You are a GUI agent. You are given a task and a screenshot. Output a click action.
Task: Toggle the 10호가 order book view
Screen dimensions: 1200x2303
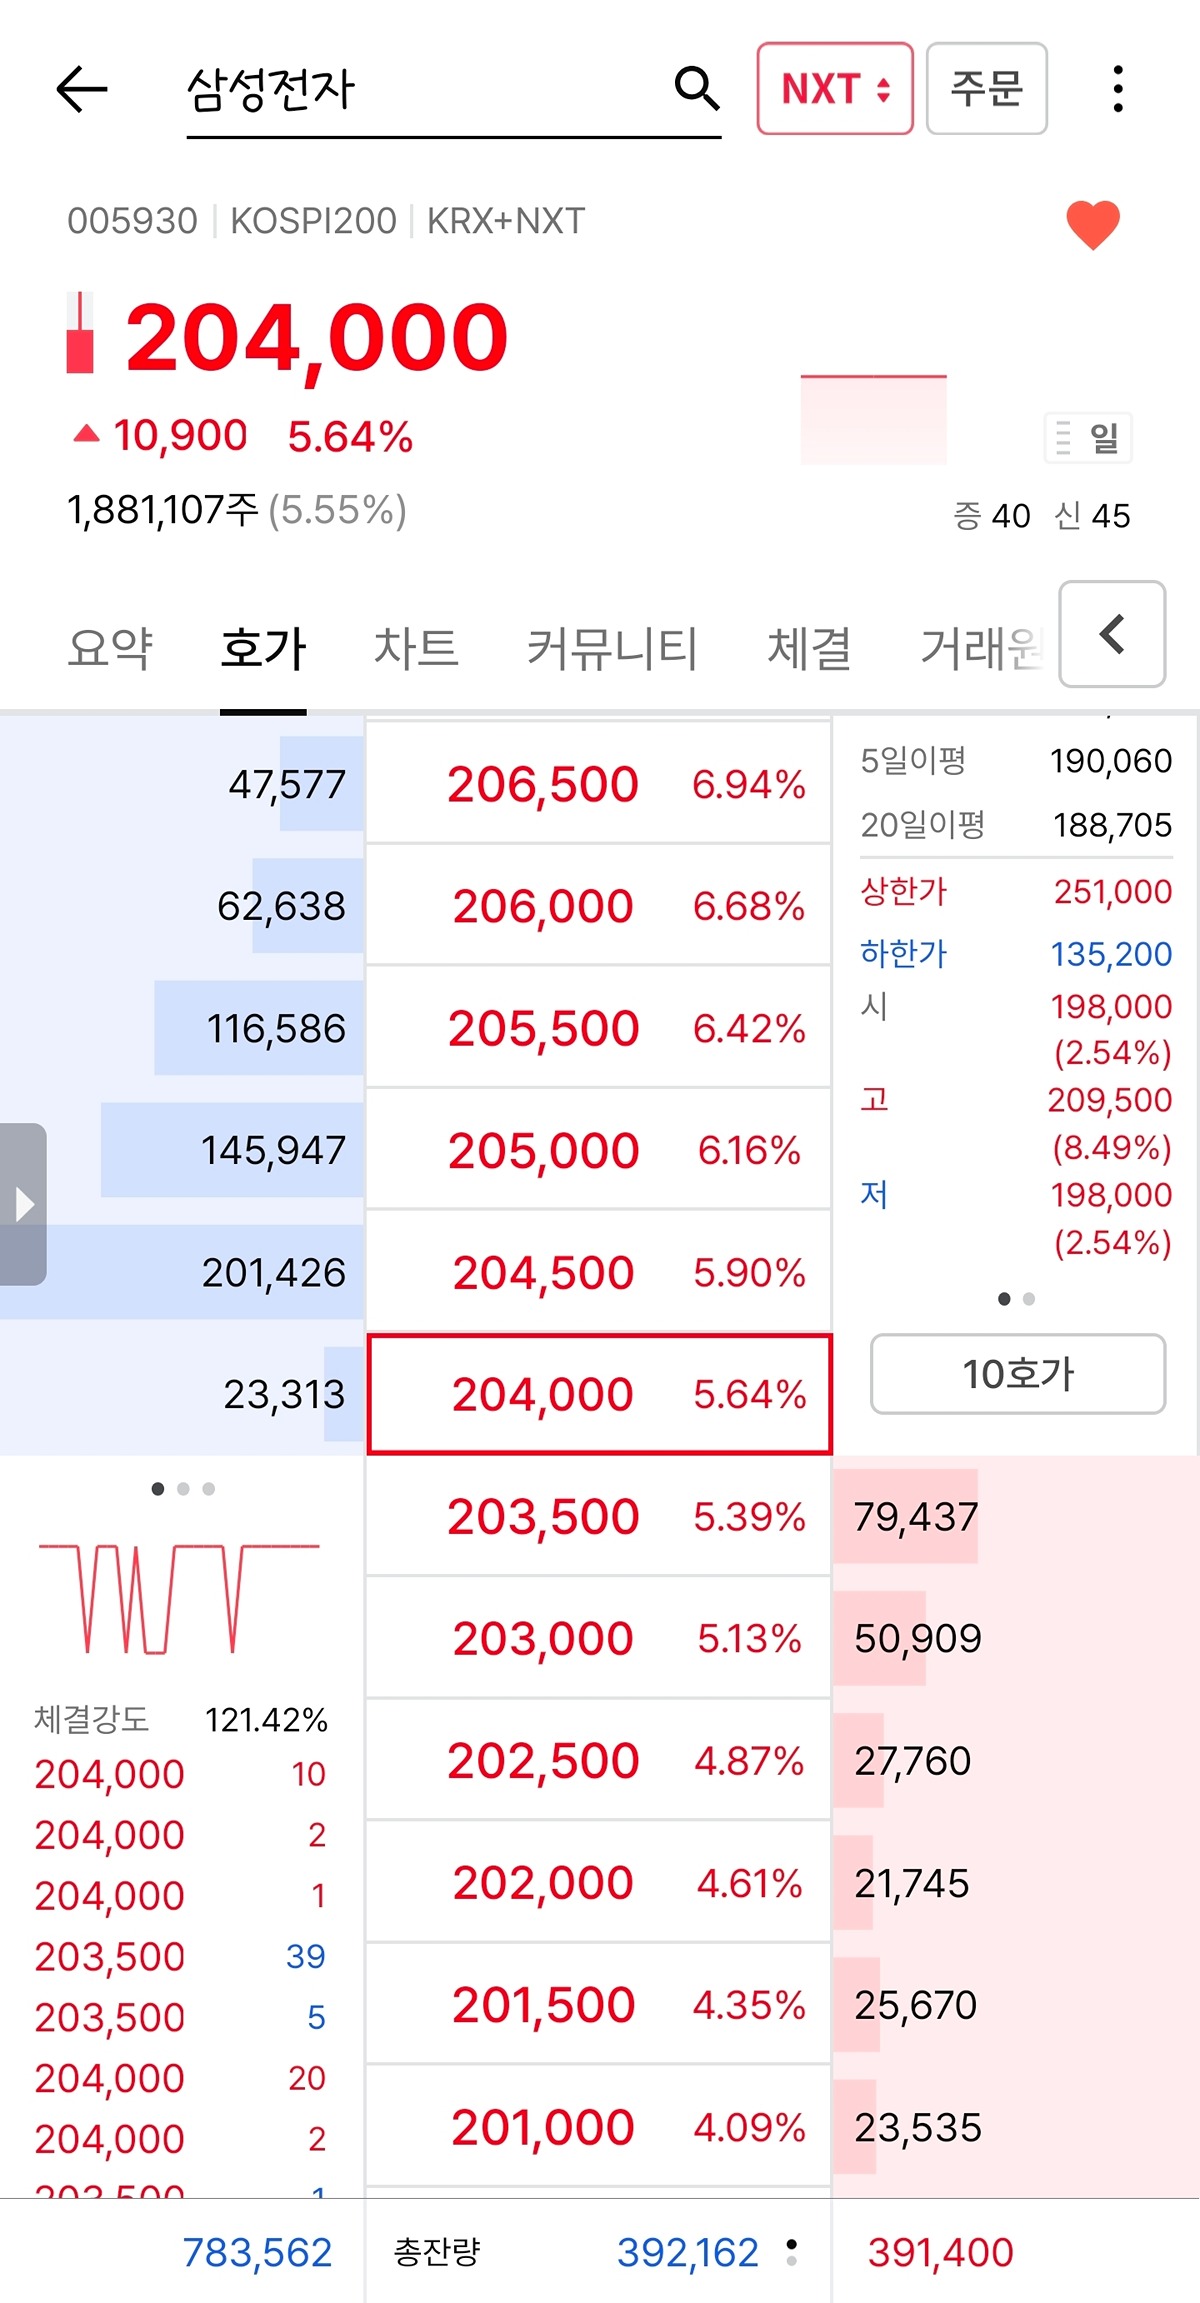1017,1374
